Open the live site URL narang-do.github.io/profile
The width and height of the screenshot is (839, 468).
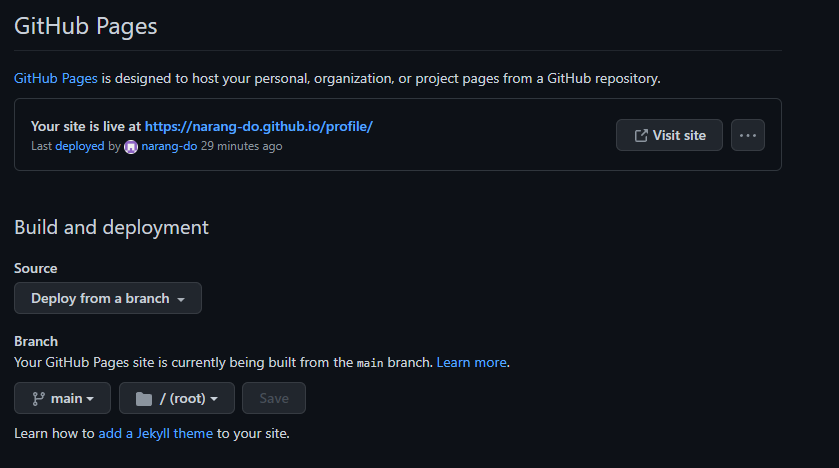pos(258,126)
